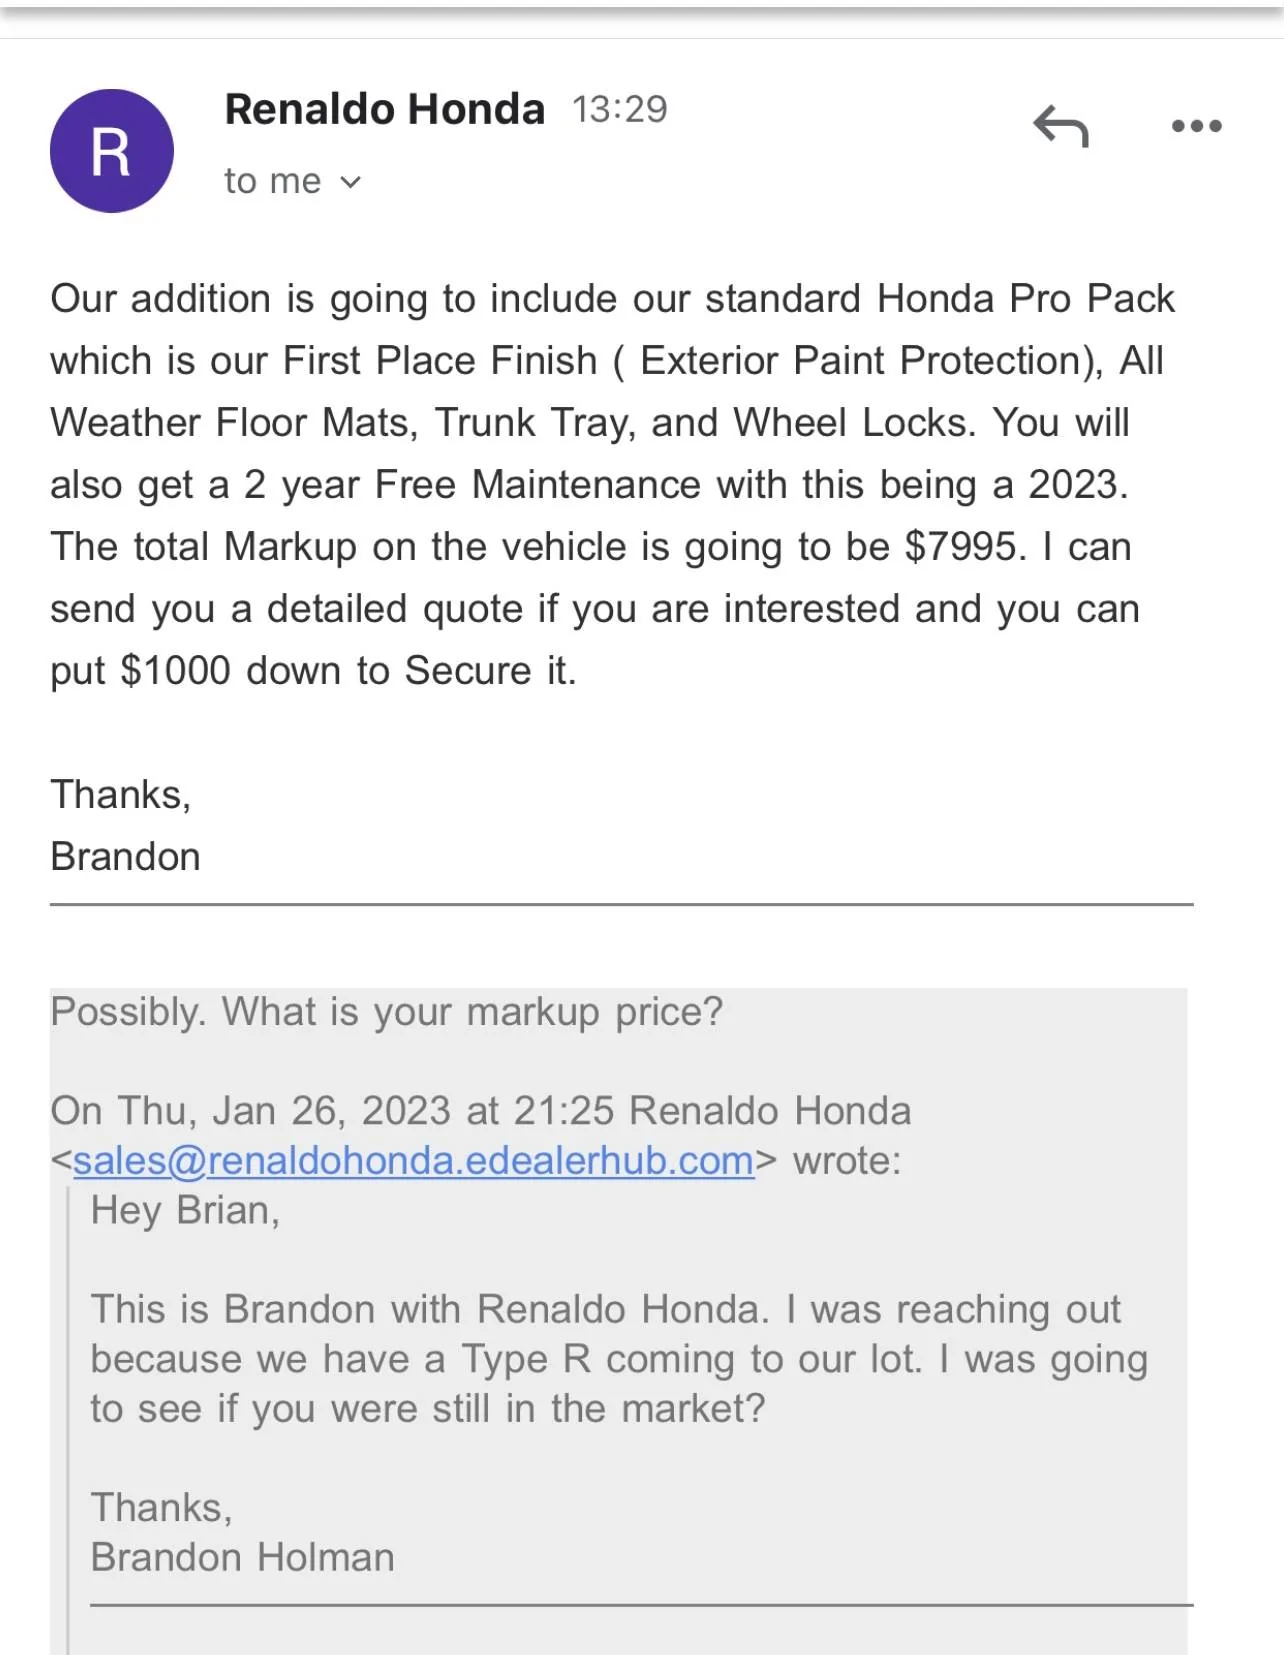Tap the "to me" recipient label
This screenshot has width=1284, height=1655.
click(x=272, y=181)
